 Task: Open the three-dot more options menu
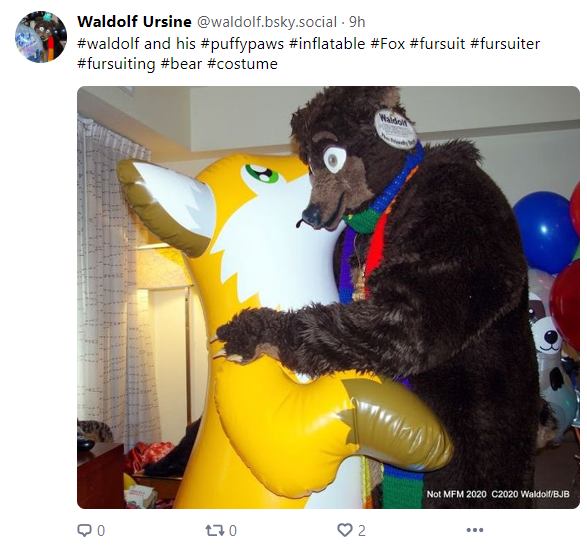[x=475, y=530]
